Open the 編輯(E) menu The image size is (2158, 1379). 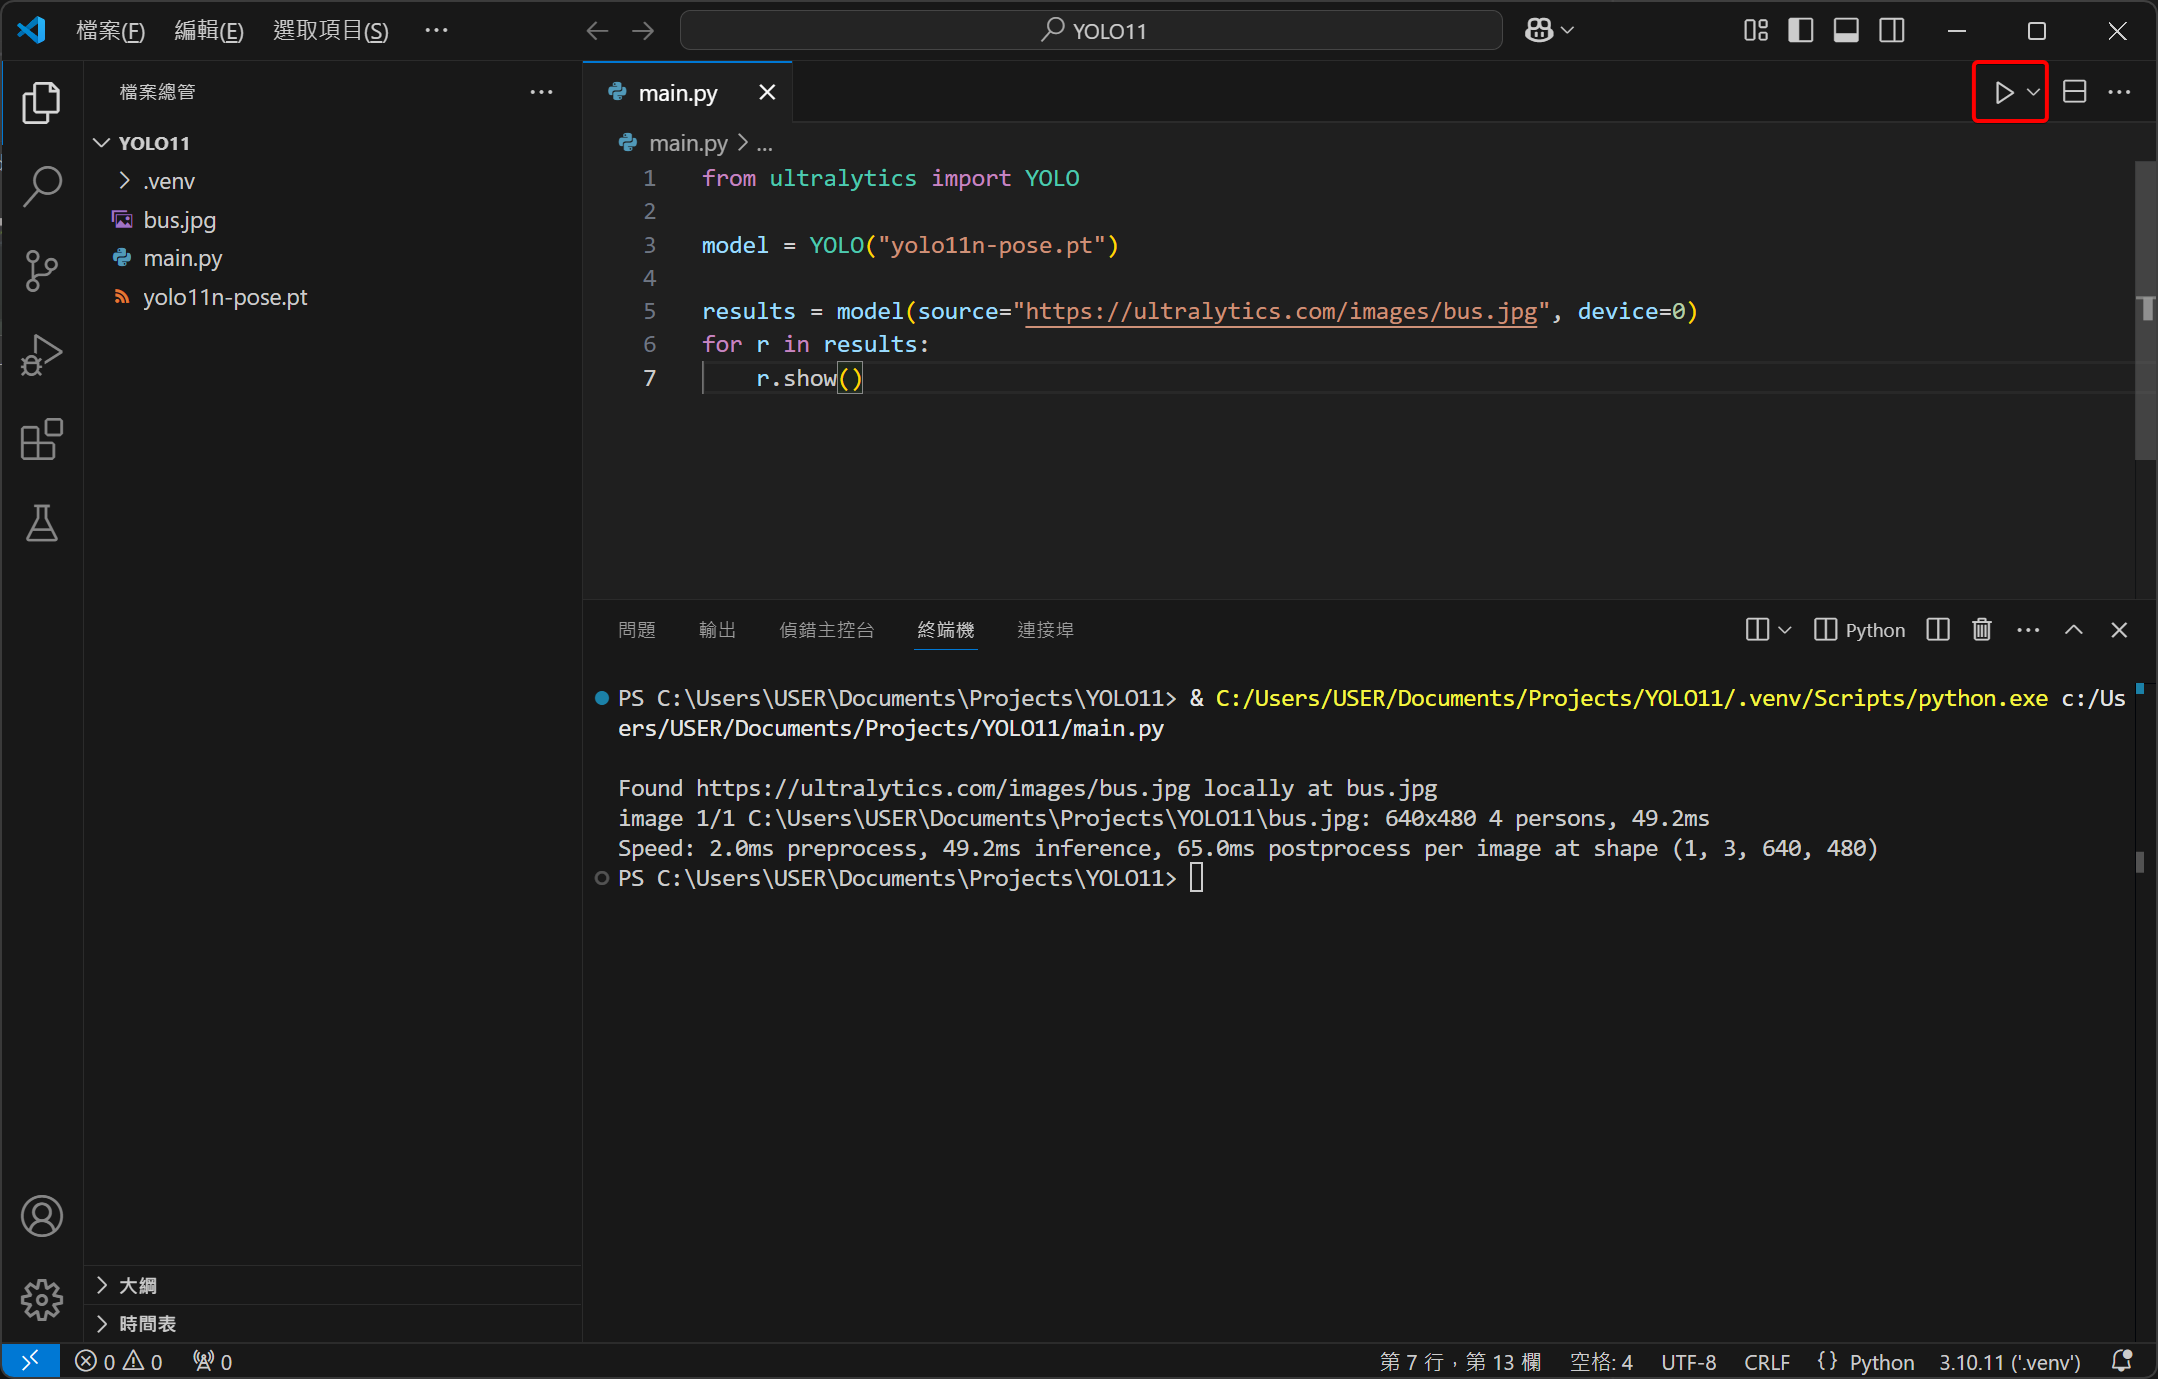point(208,31)
